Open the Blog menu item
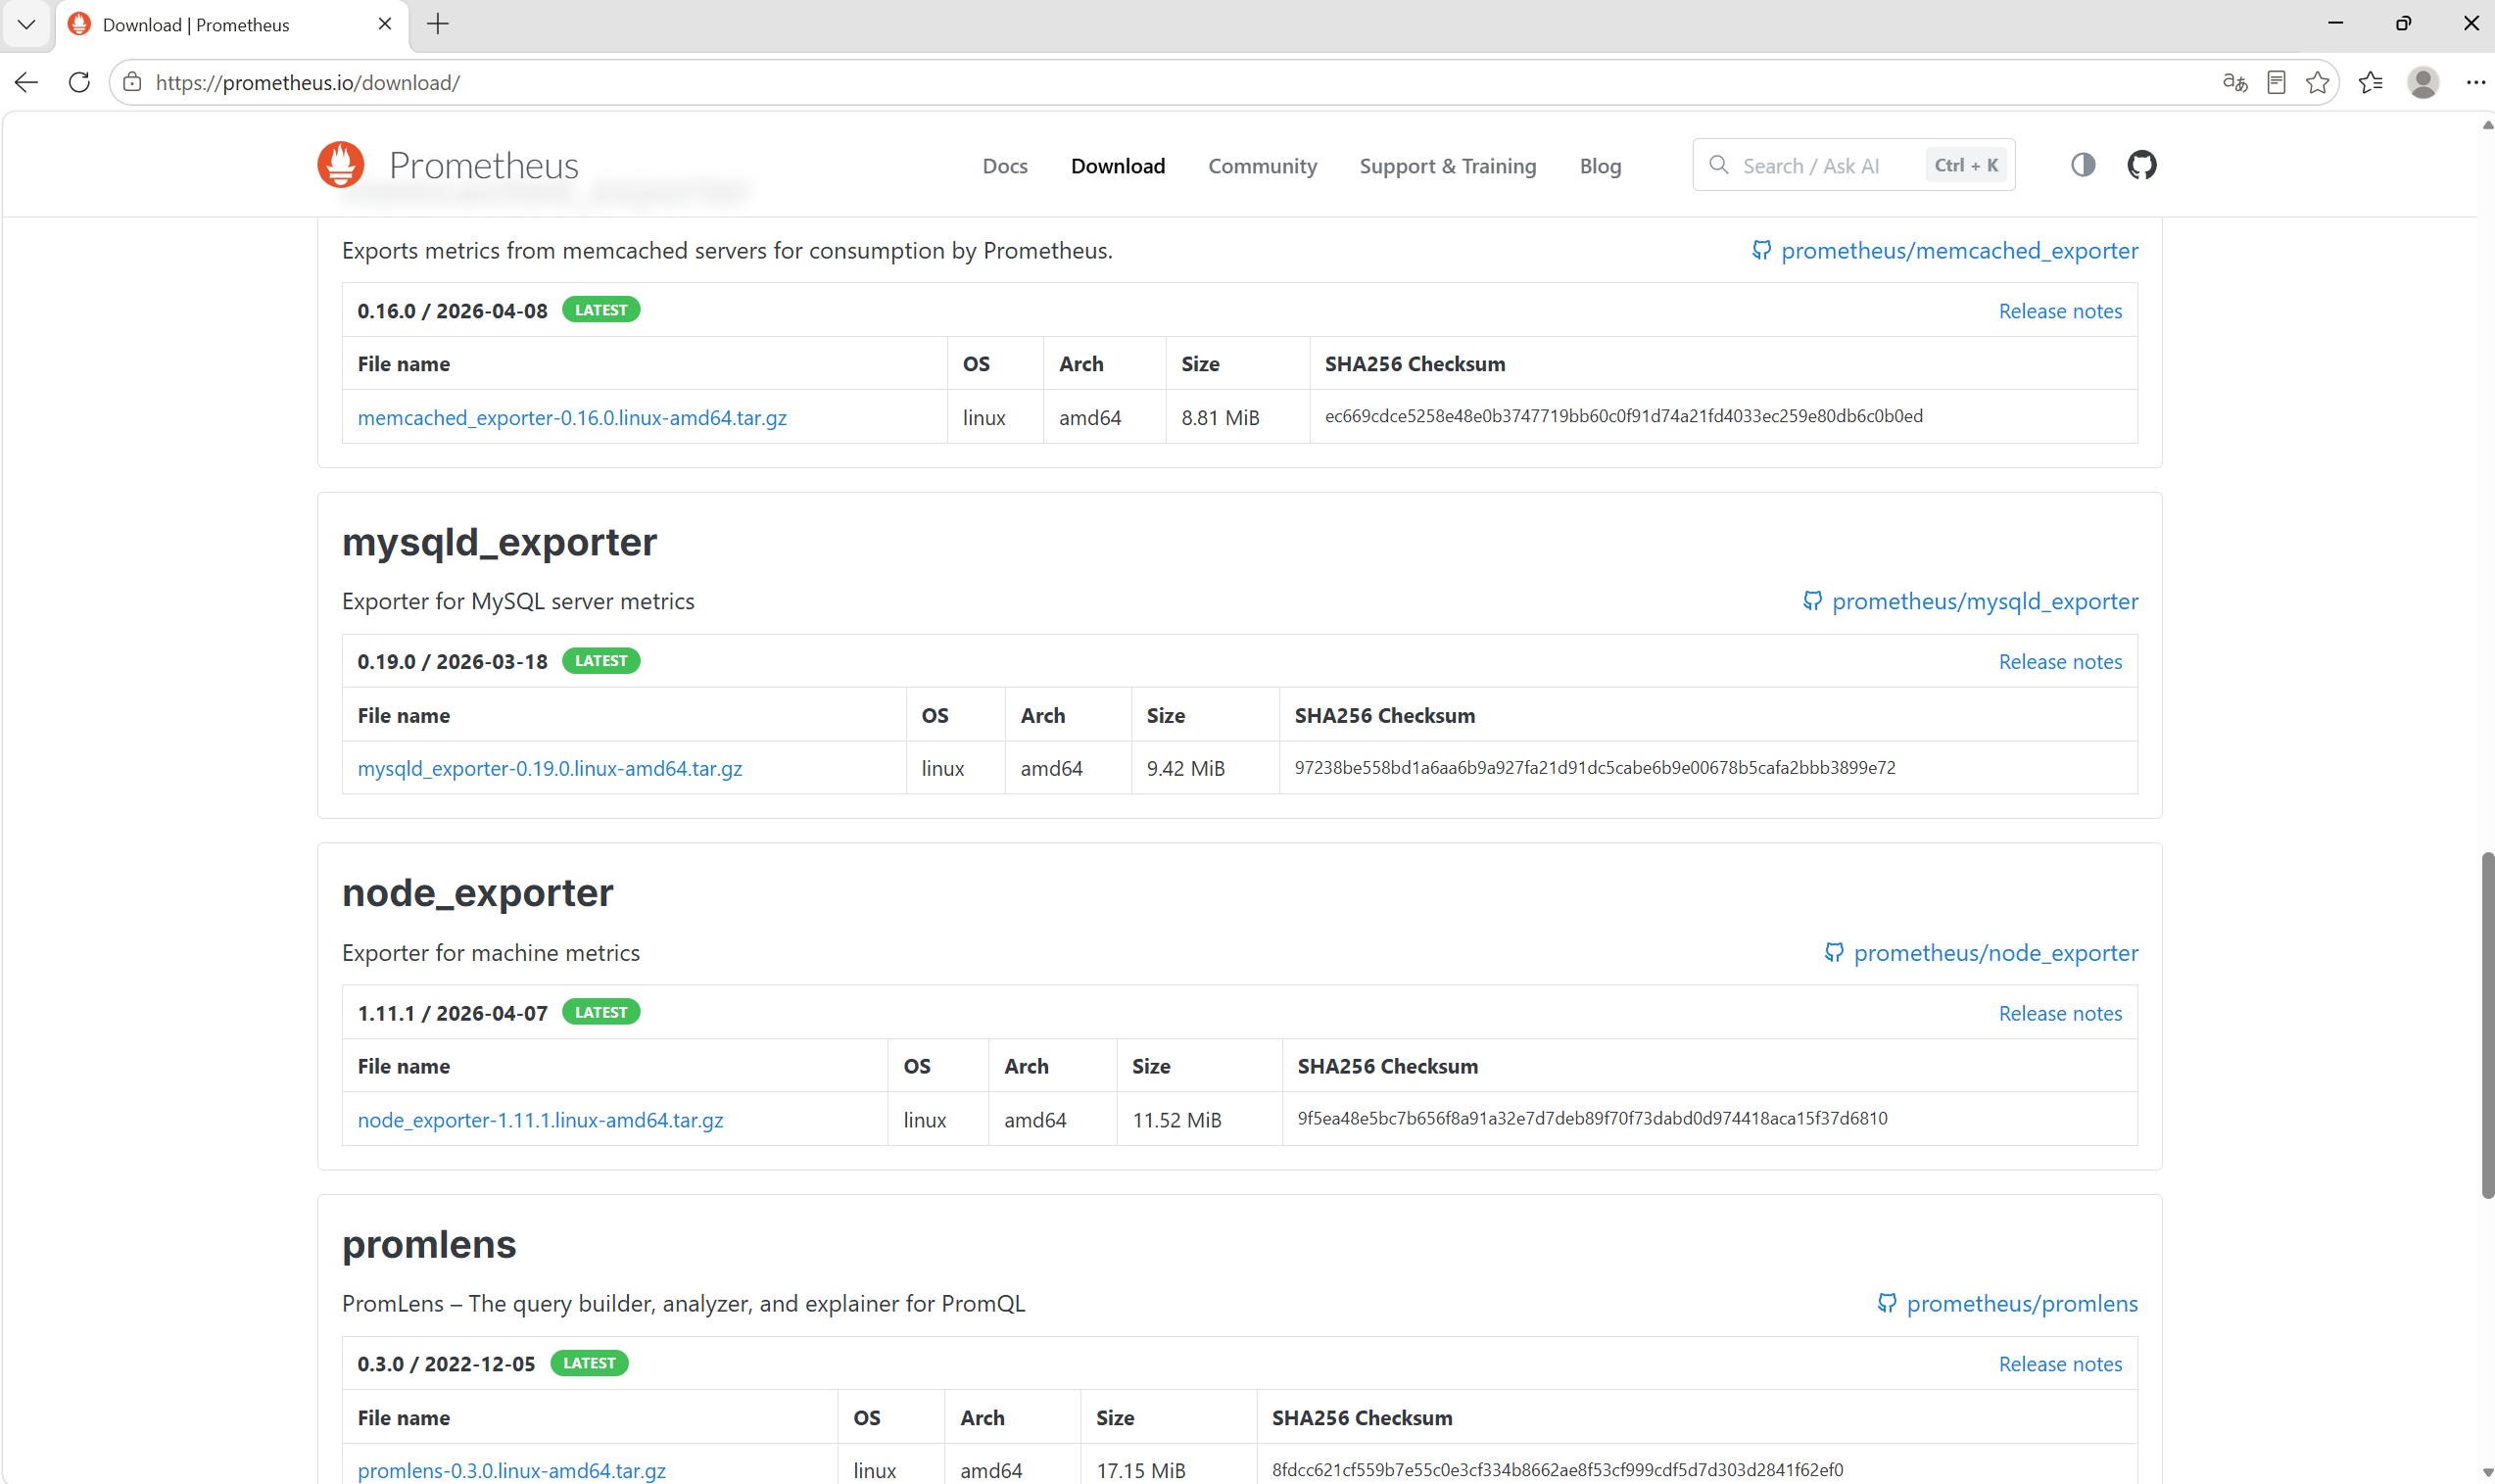The height and width of the screenshot is (1484, 2495). (1600, 166)
